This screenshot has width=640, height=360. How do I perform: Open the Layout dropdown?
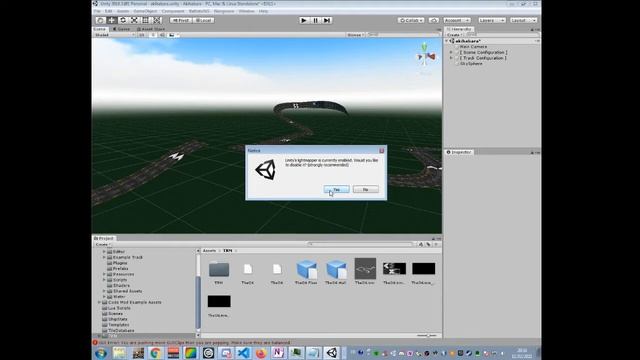(524, 20)
